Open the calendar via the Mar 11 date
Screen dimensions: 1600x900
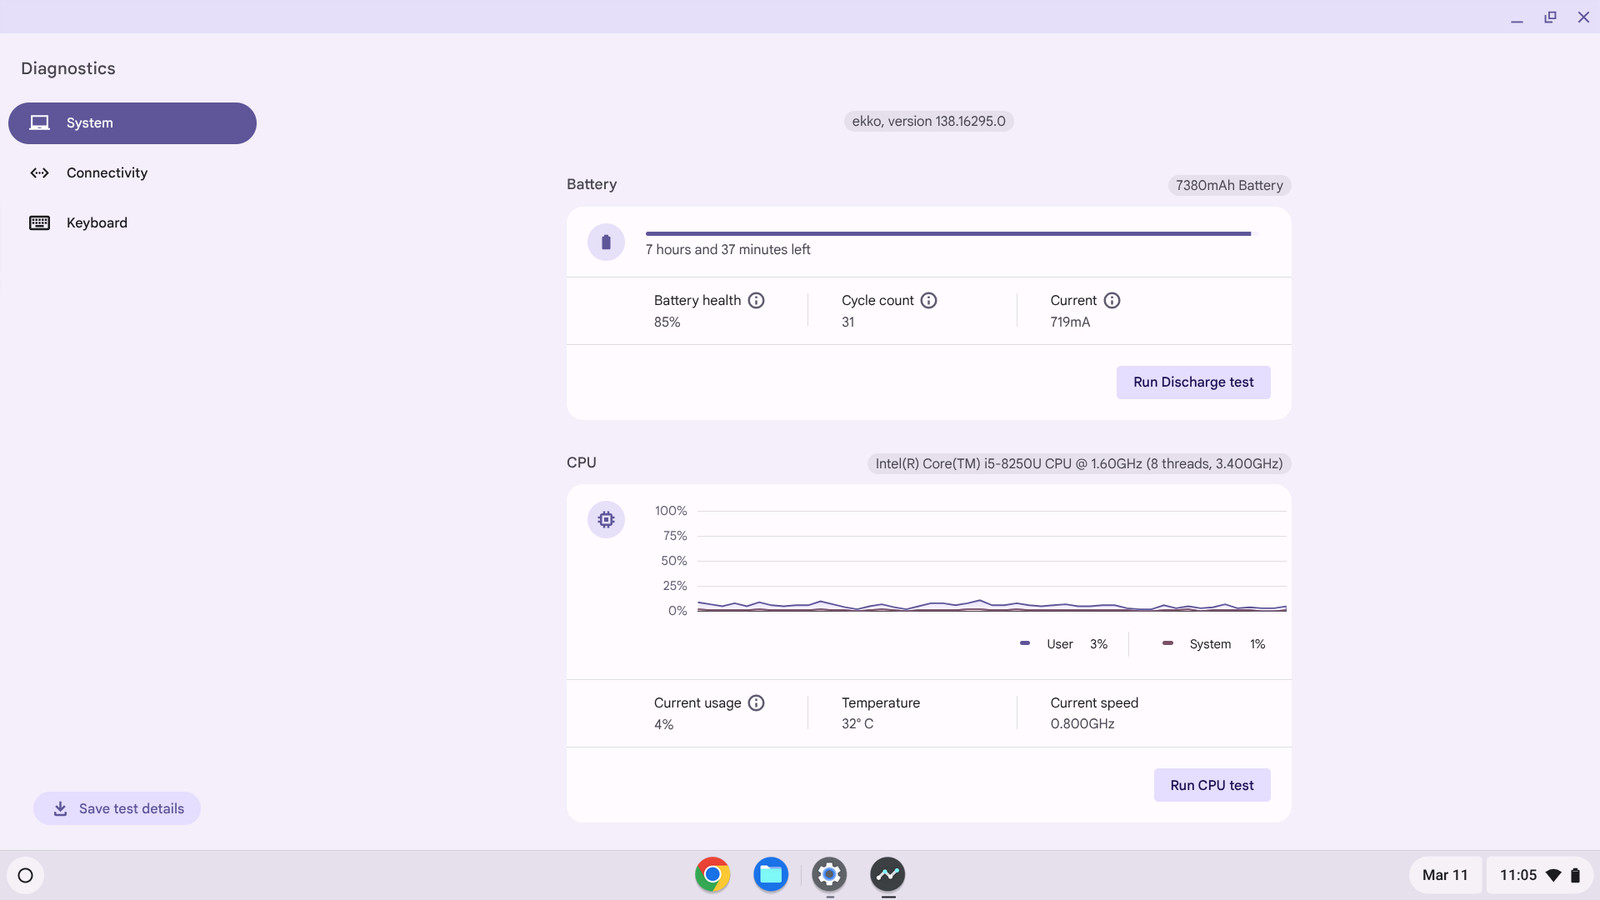point(1445,875)
